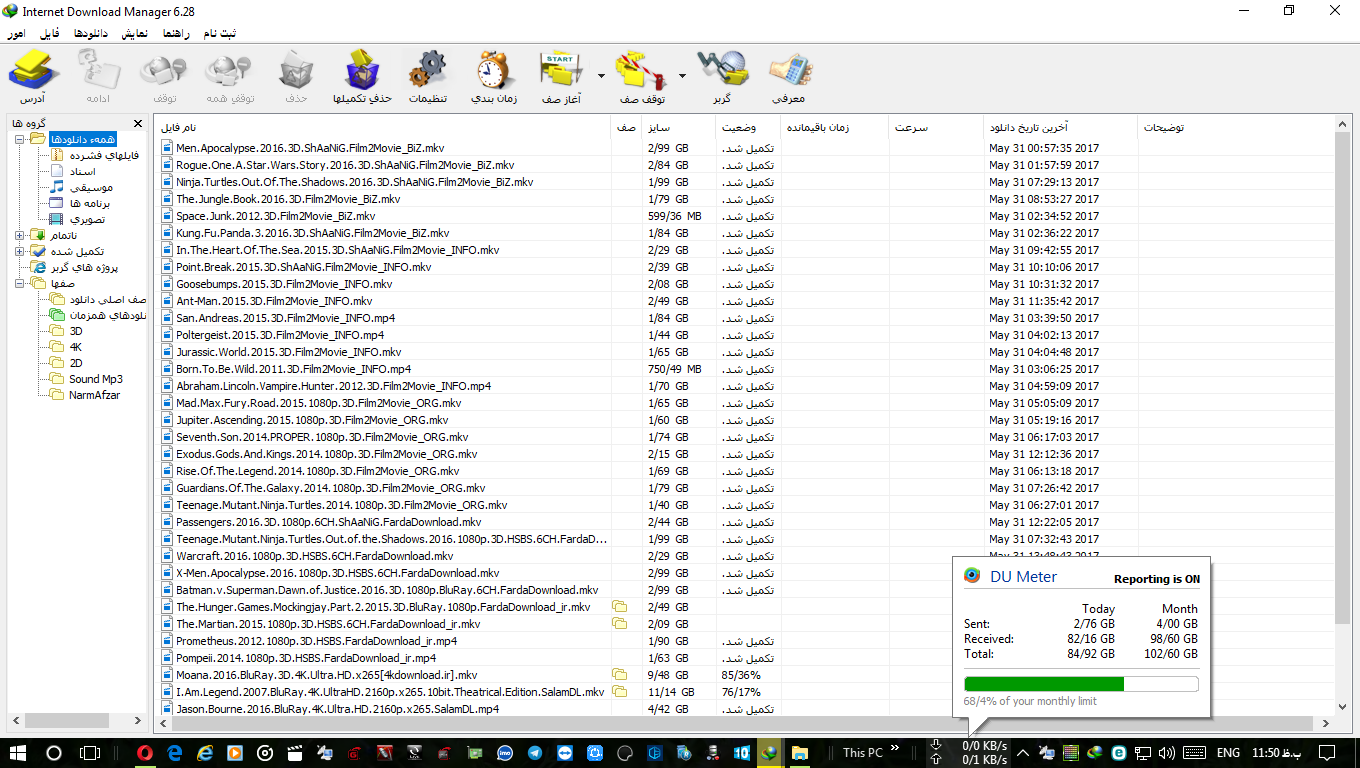Click queue icon in Moana.2016 row
Screen dimensions: 1360x768
620,675
